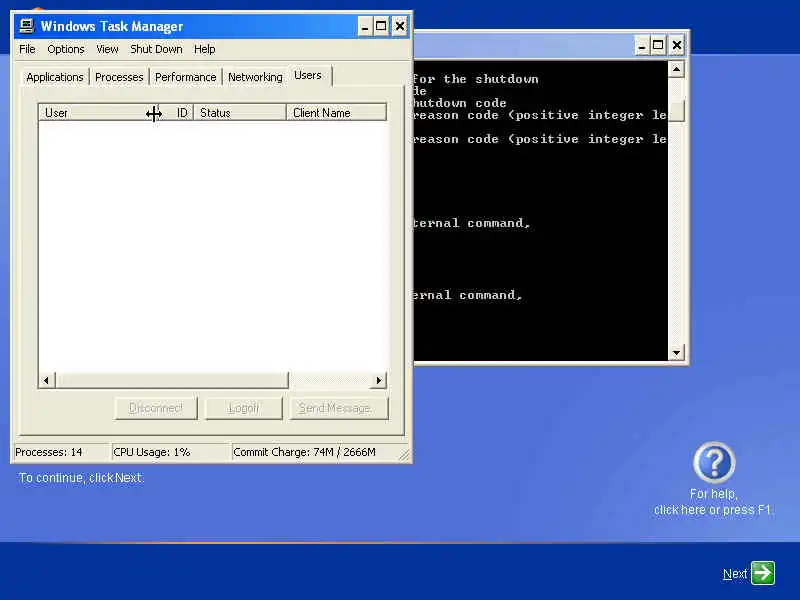Maximize the Windows Task Manager window
The height and width of the screenshot is (600, 800).
381,26
